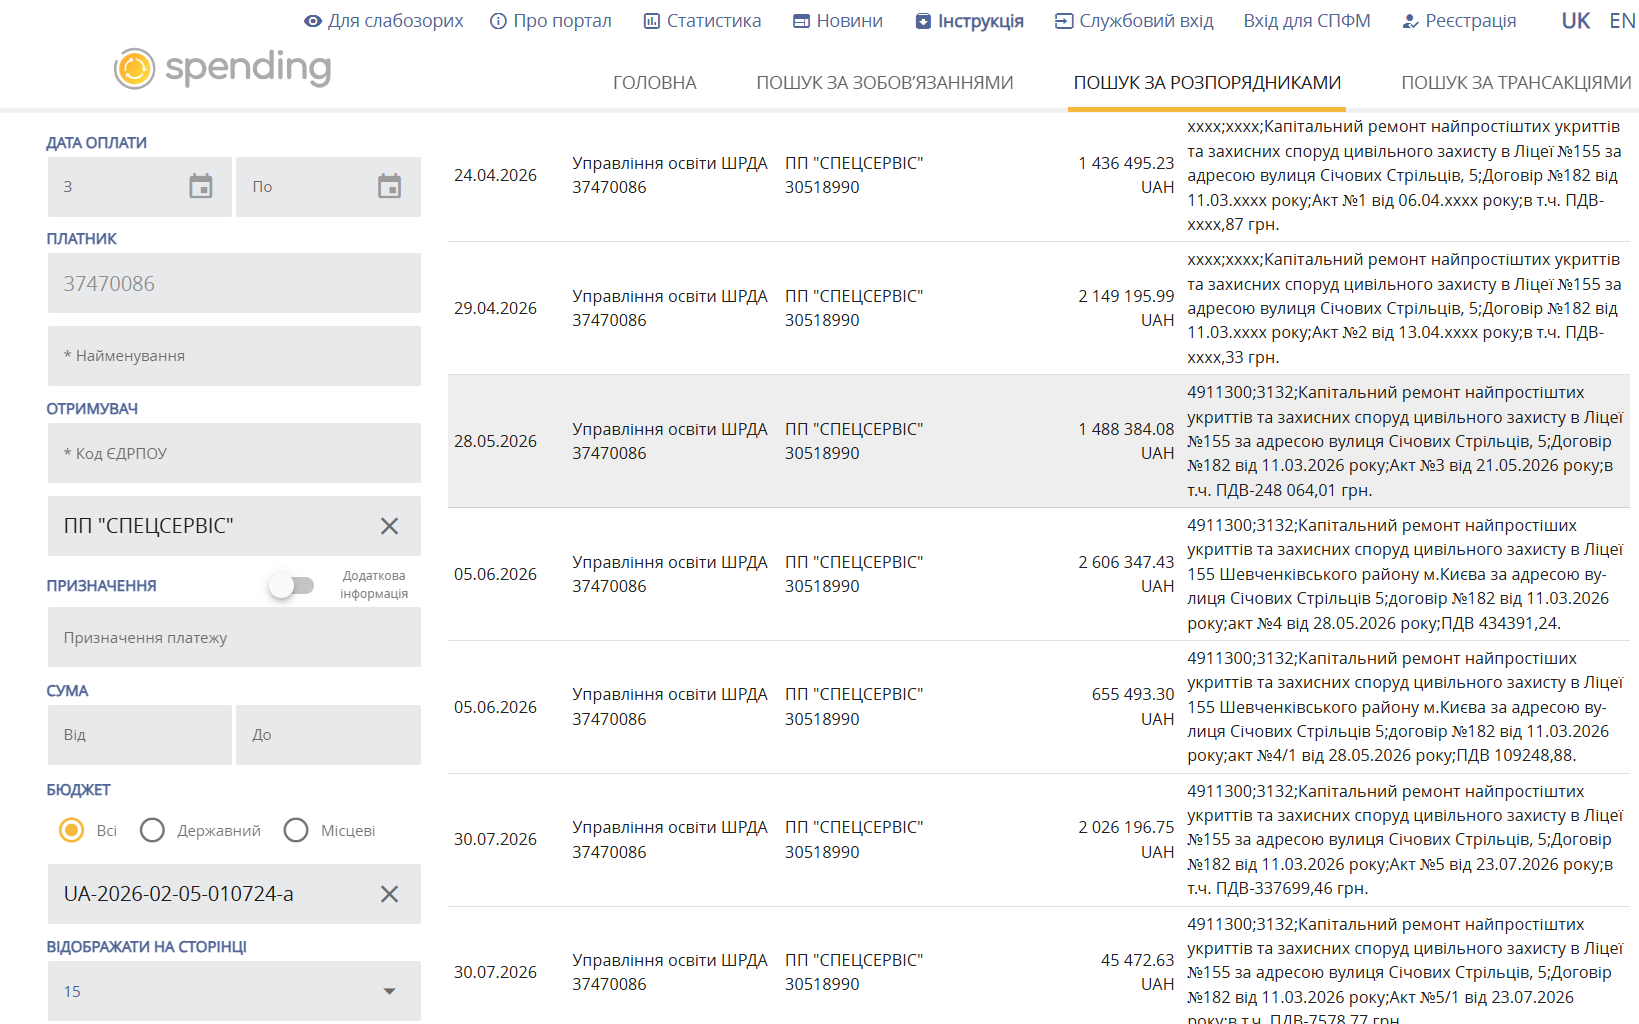The image size is (1639, 1024).
Task: Open the Про портал link
Action: (x=562, y=21)
